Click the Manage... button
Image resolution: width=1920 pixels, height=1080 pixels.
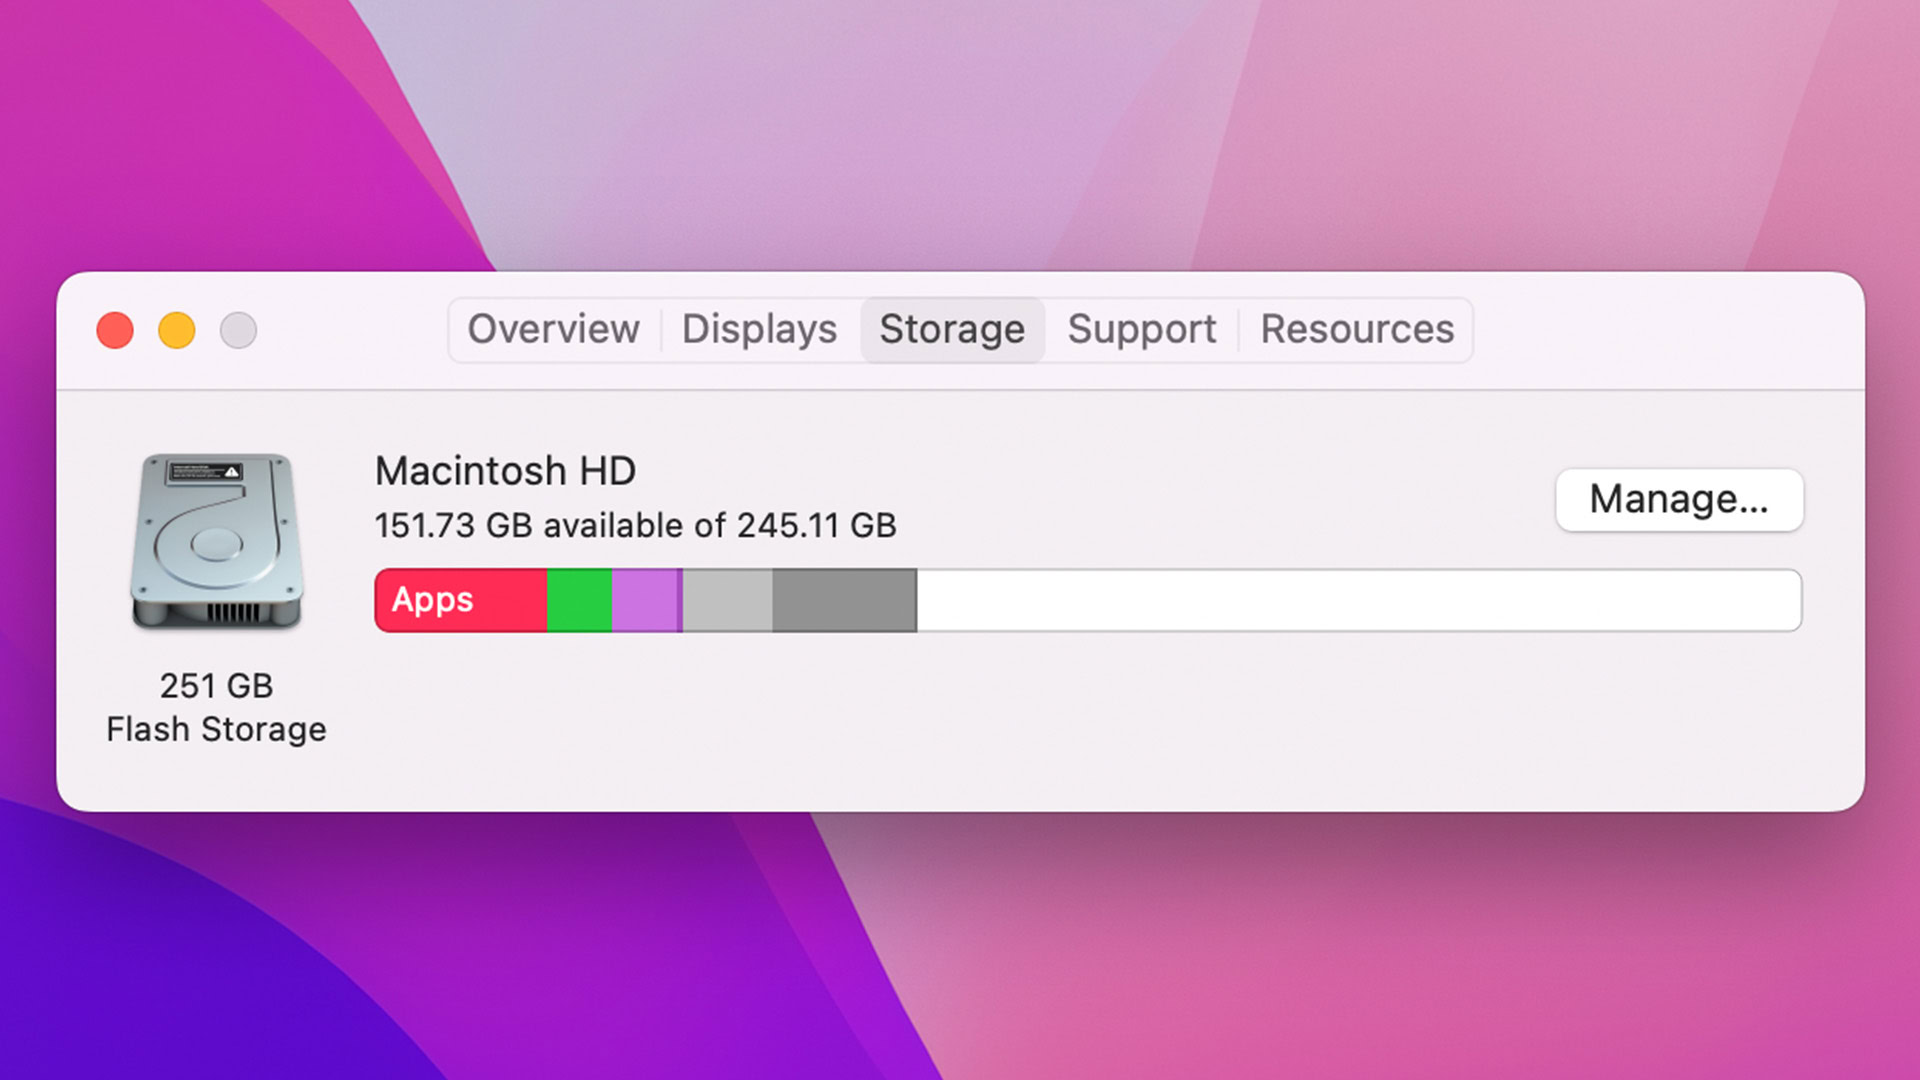coord(1679,499)
